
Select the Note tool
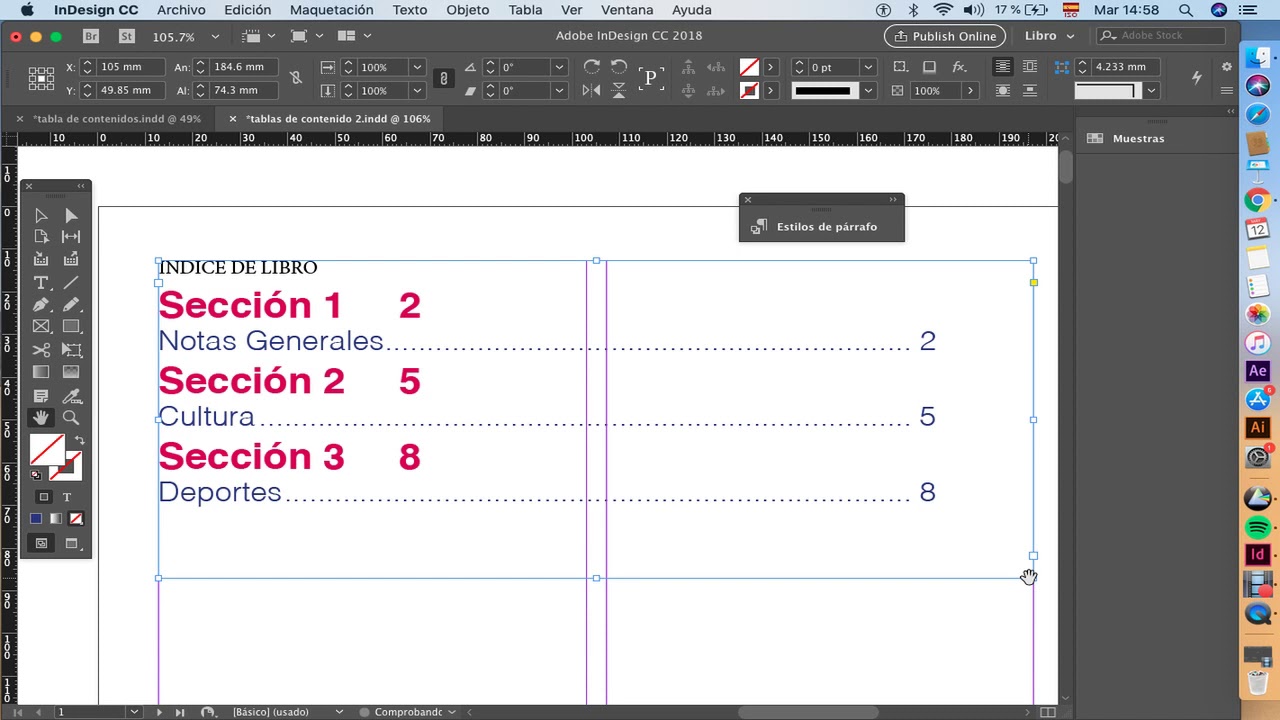[41, 396]
